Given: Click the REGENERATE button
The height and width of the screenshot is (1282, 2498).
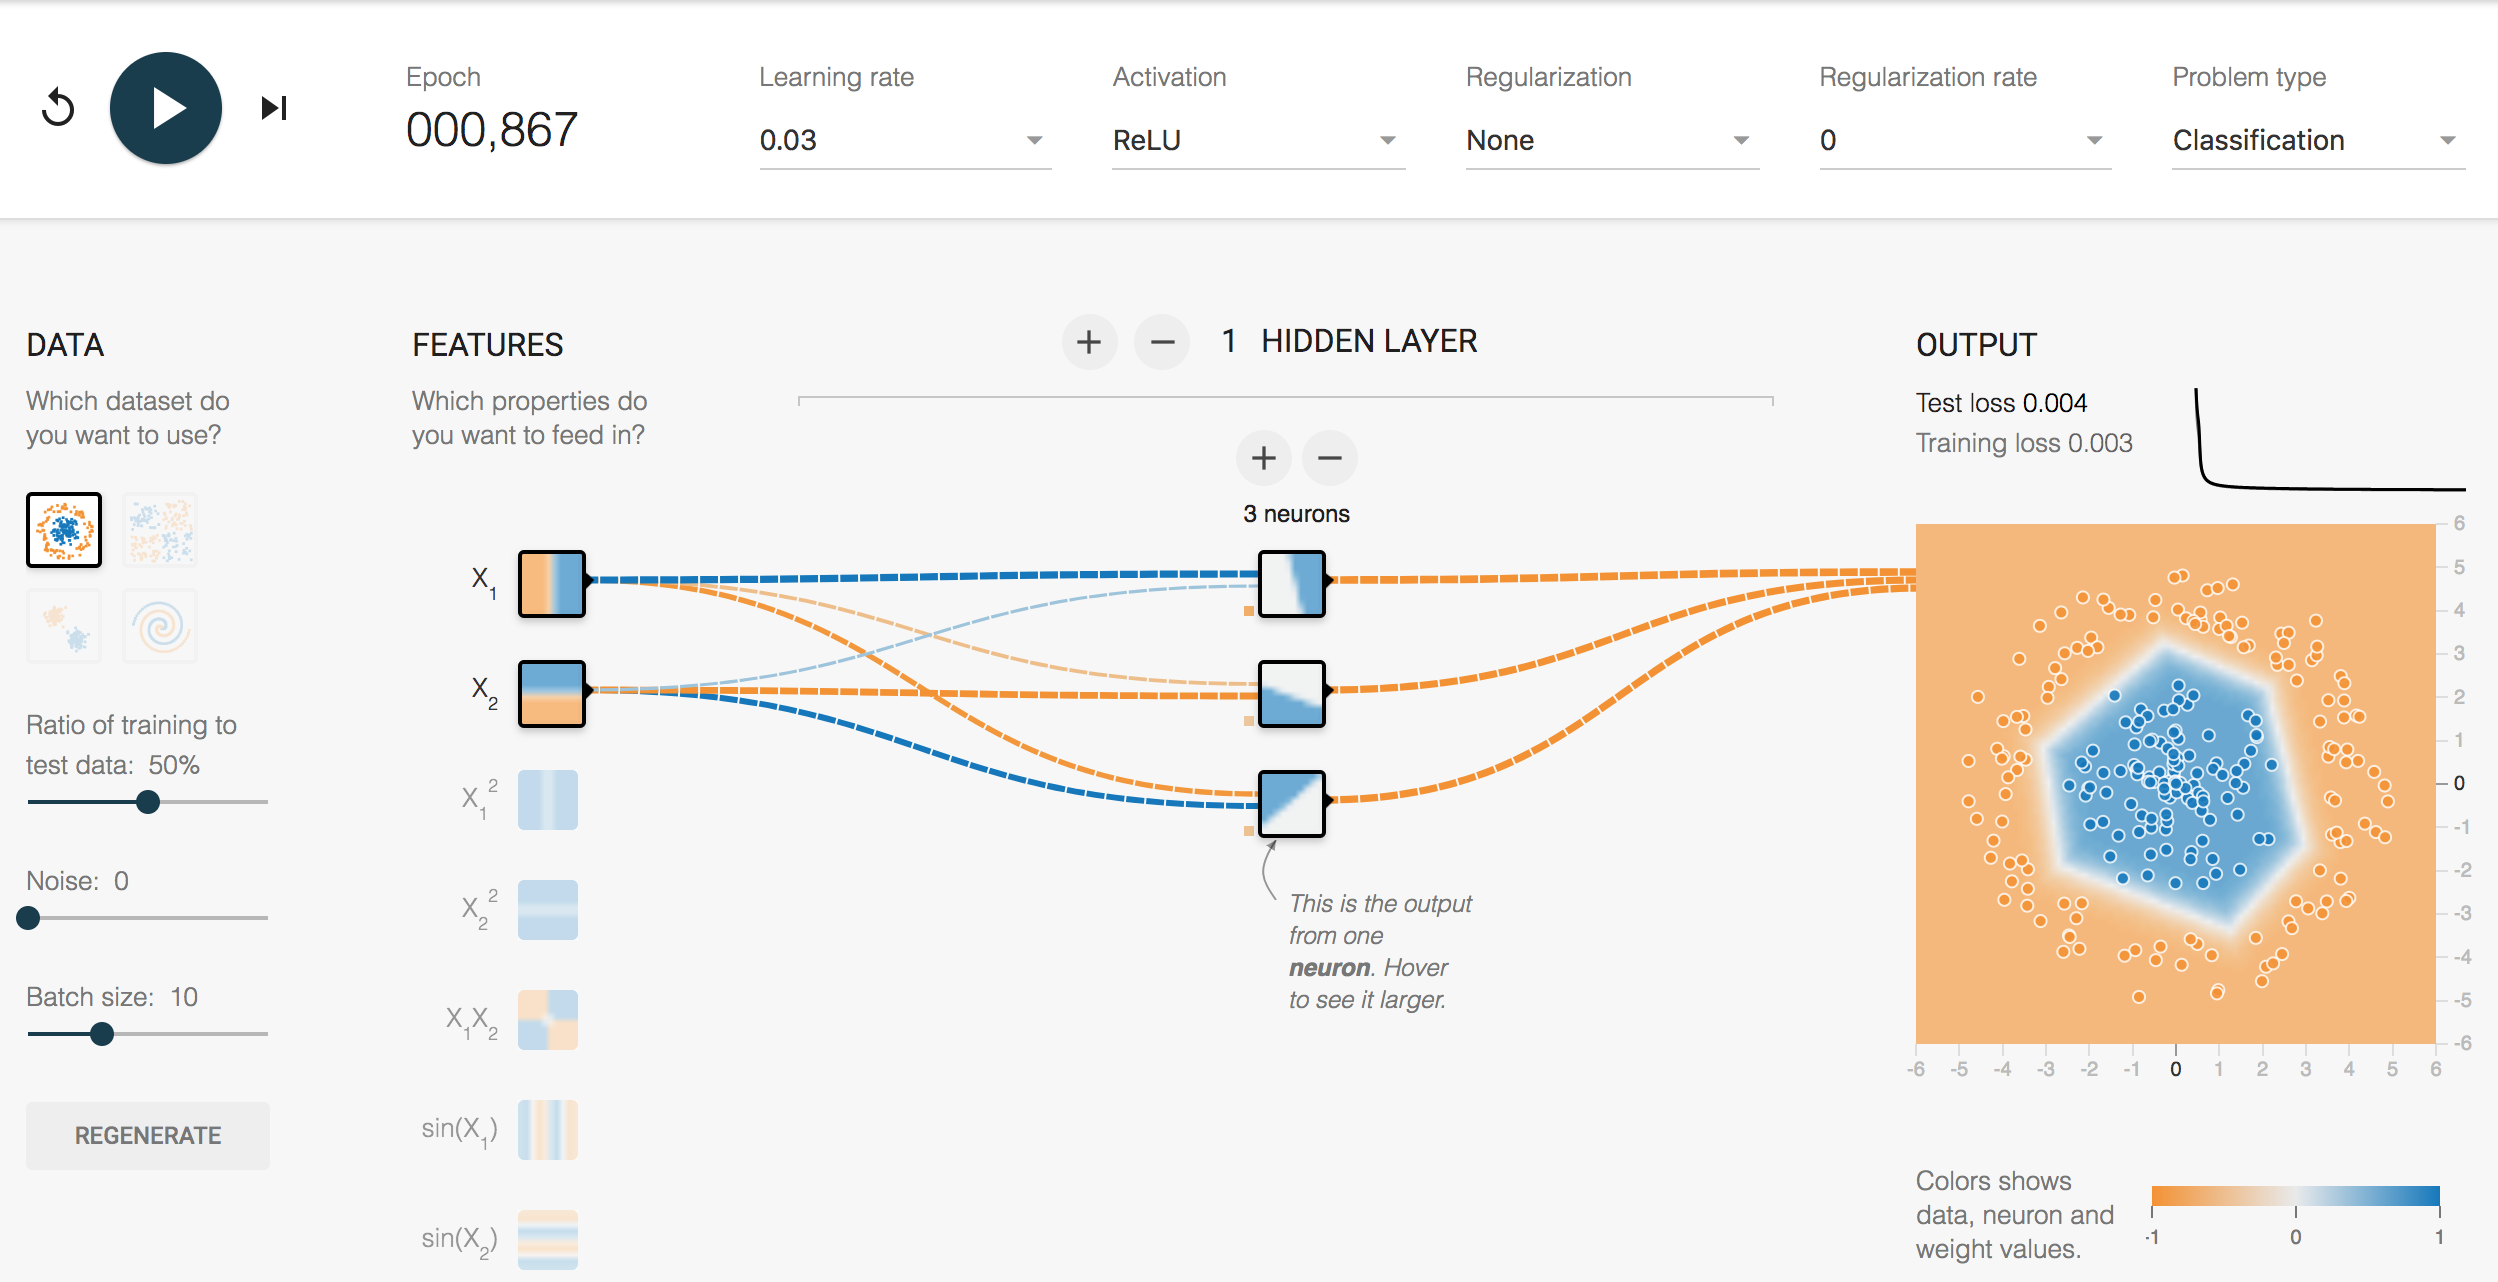Looking at the screenshot, I should pos(149,1133).
